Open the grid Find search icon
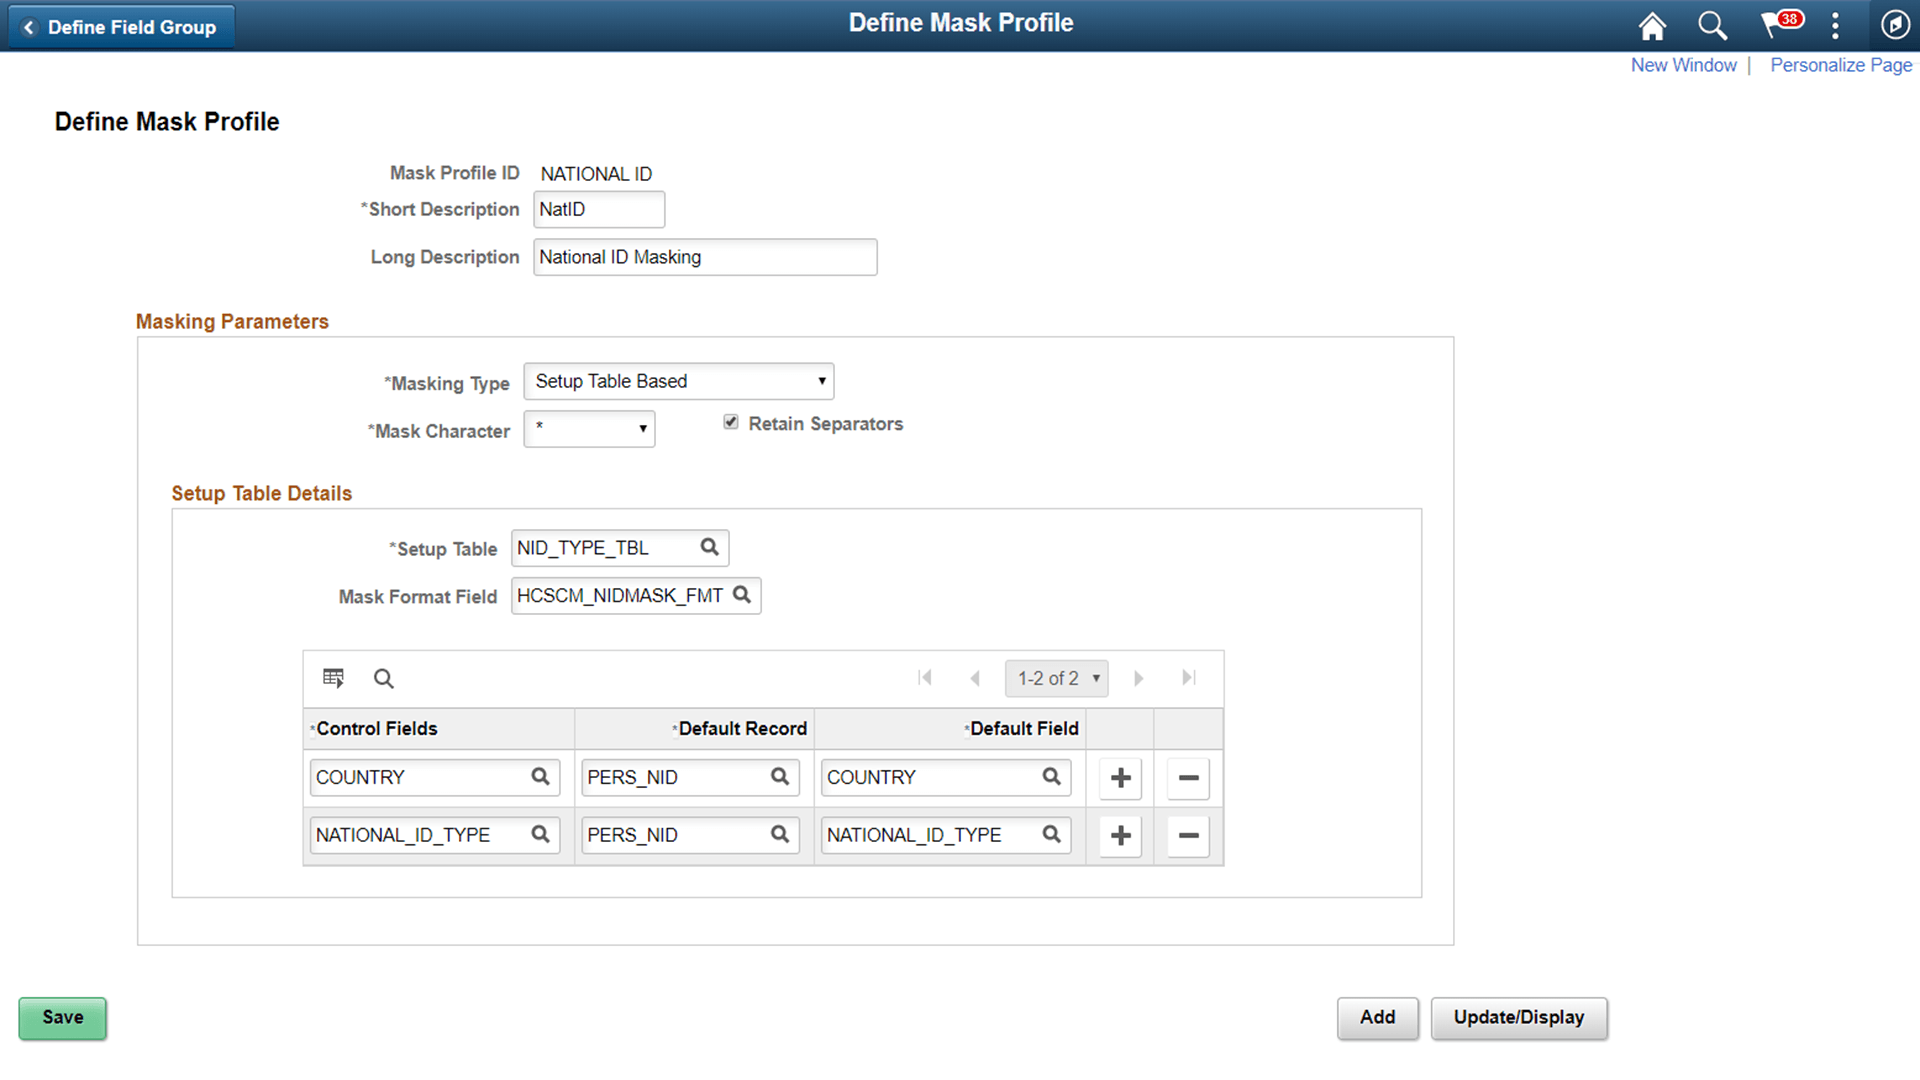1920x1080 pixels. tap(383, 678)
